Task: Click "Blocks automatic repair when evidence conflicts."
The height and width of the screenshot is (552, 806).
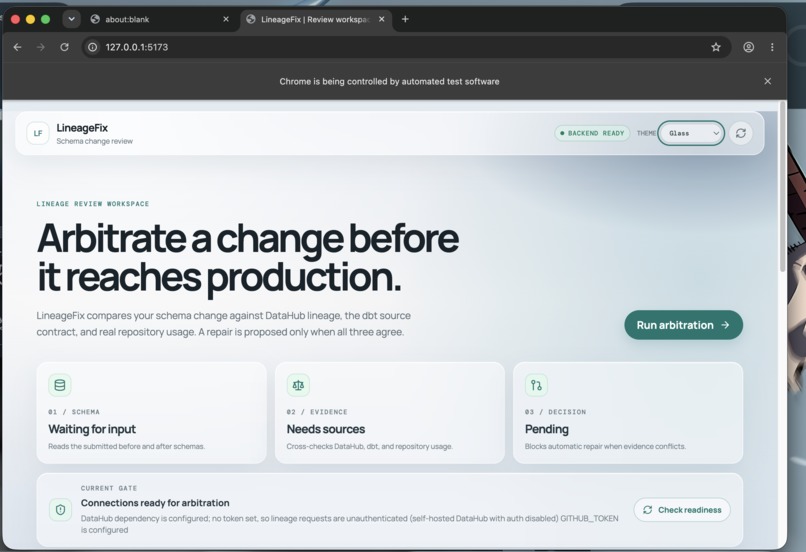Action: (x=605, y=446)
